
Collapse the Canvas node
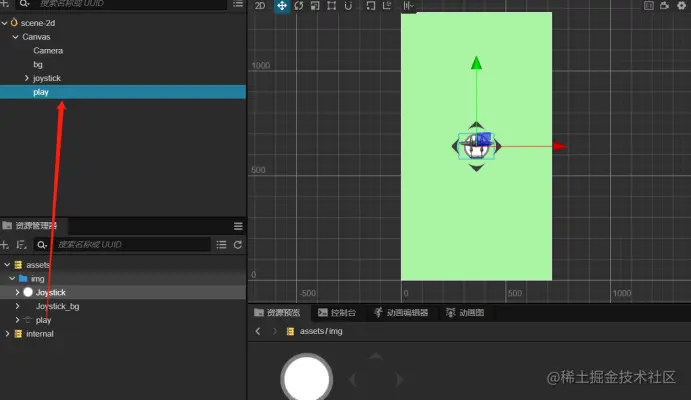pos(15,37)
